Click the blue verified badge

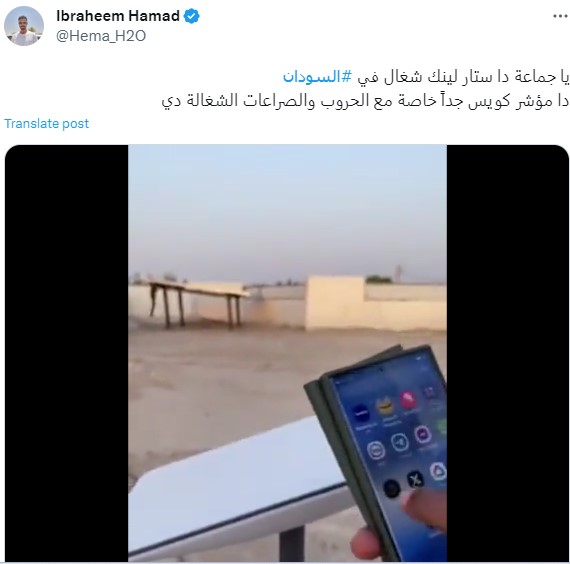click(x=192, y=16)
